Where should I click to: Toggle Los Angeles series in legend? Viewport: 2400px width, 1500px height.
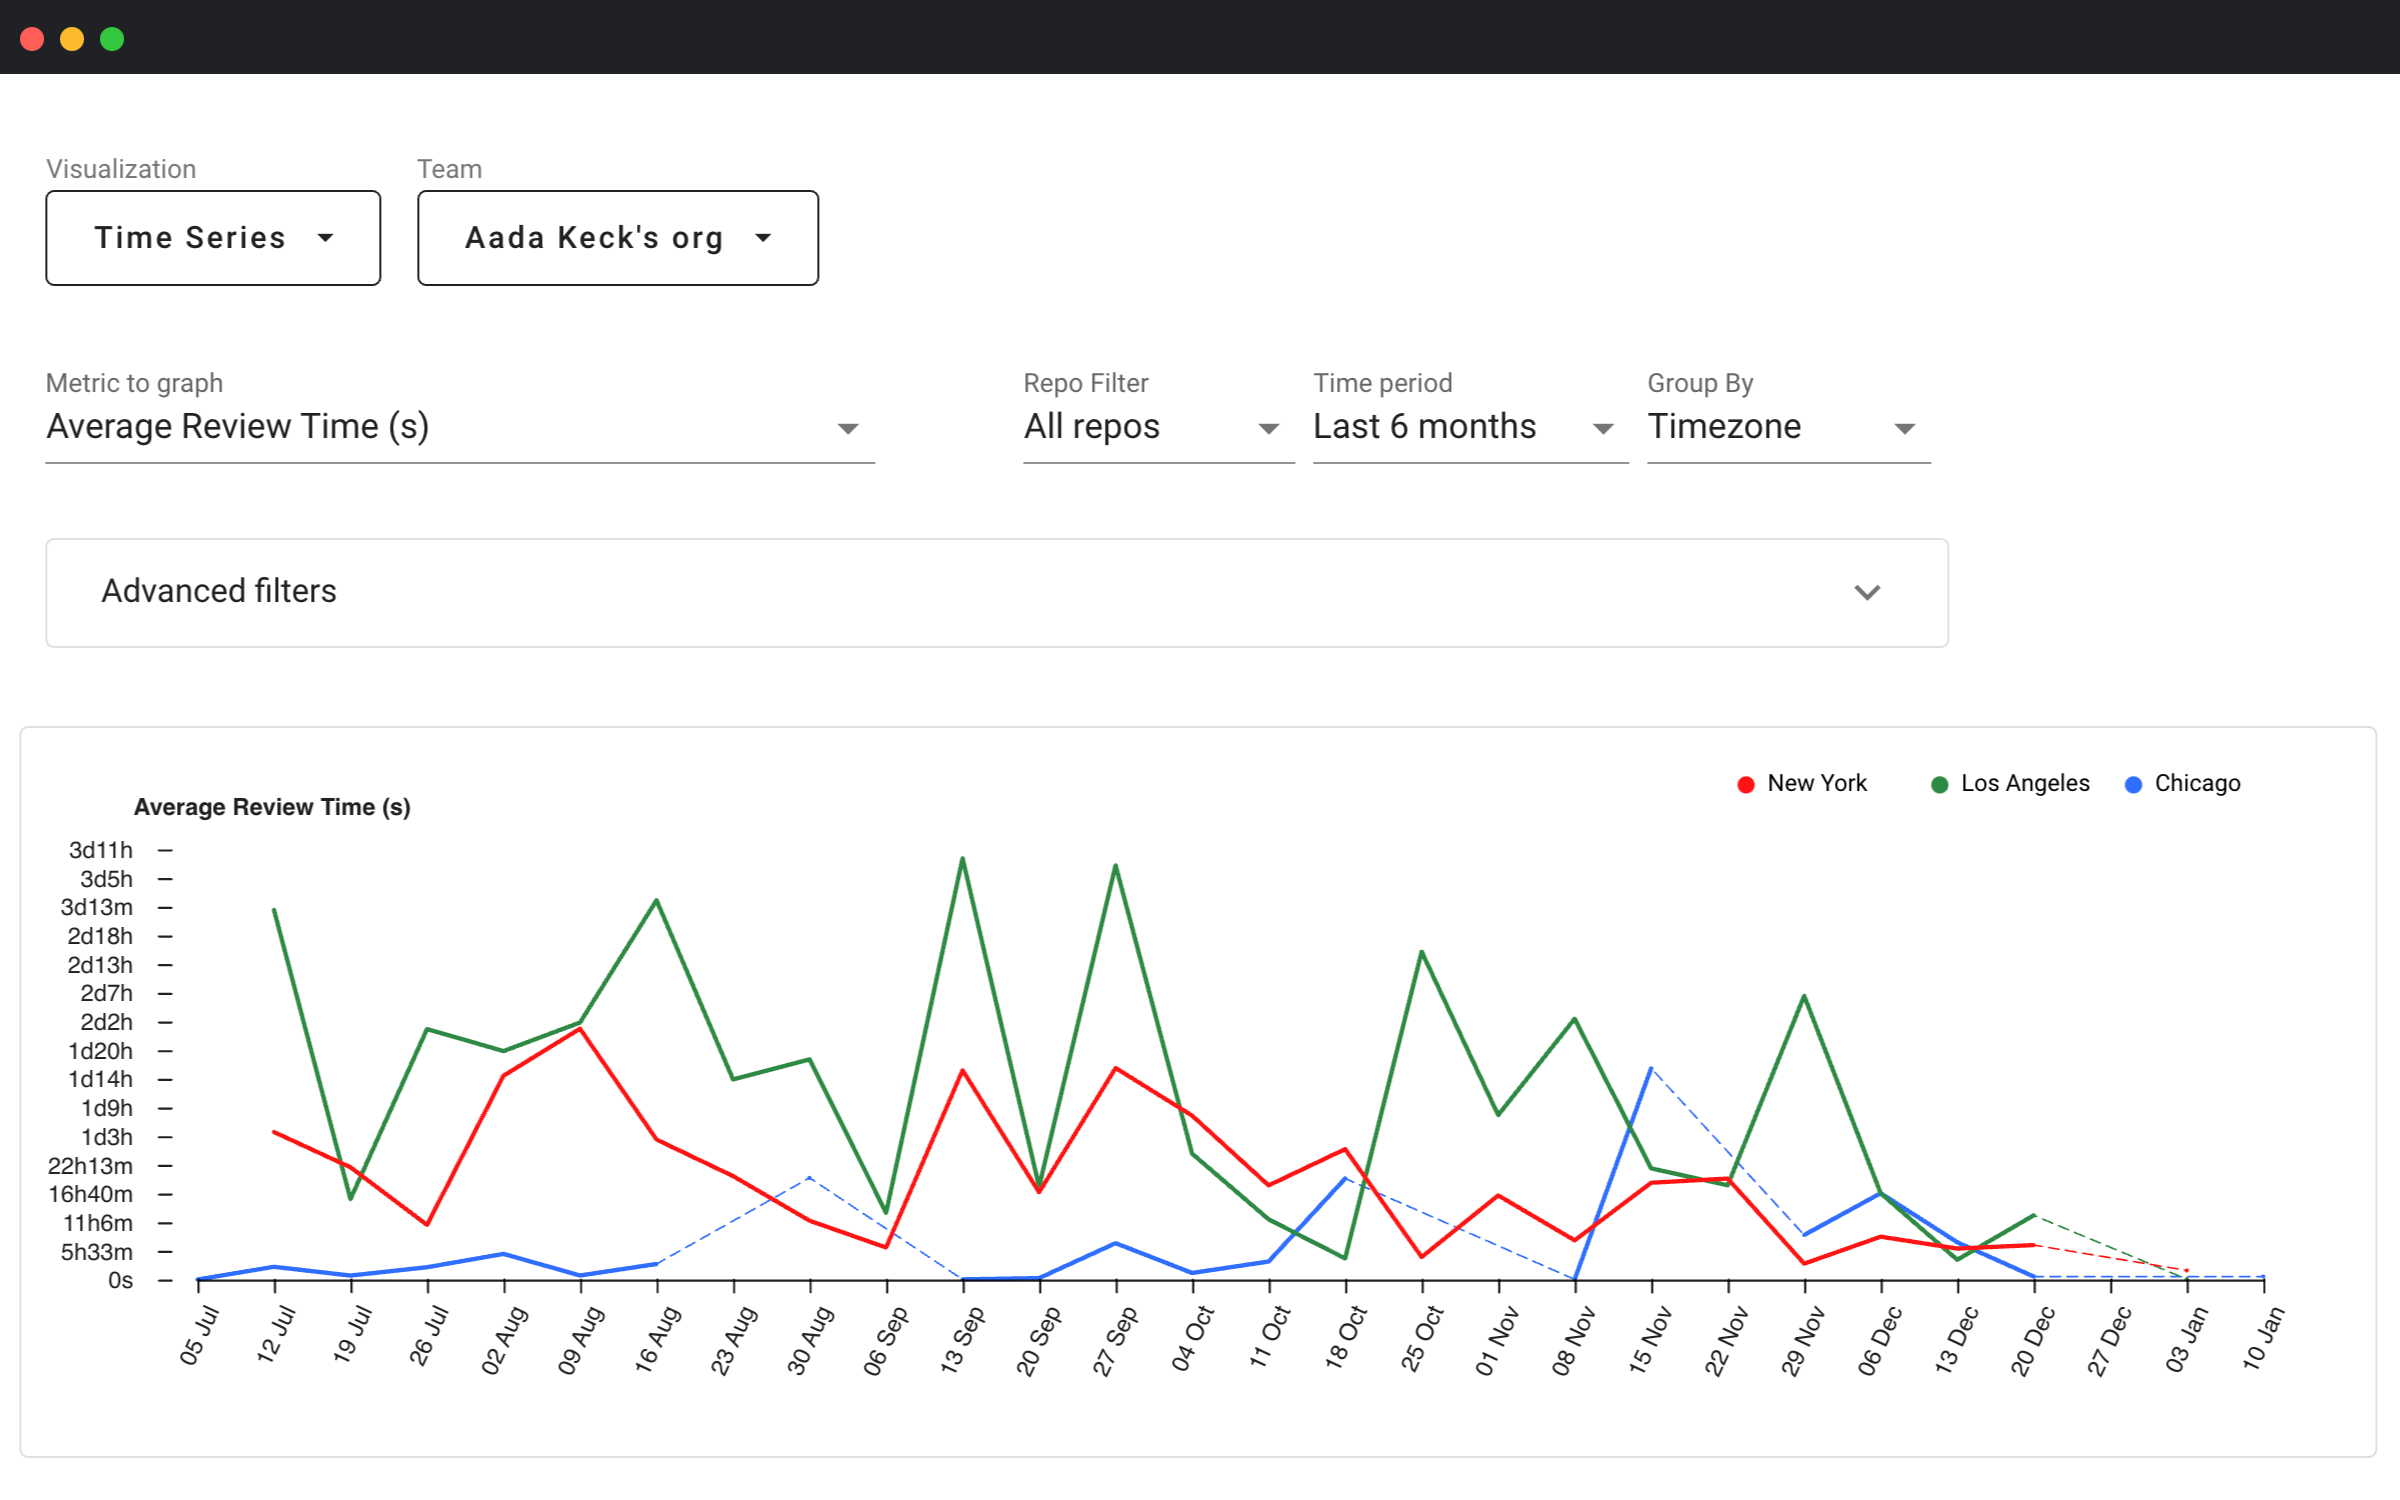point(2024,783)
